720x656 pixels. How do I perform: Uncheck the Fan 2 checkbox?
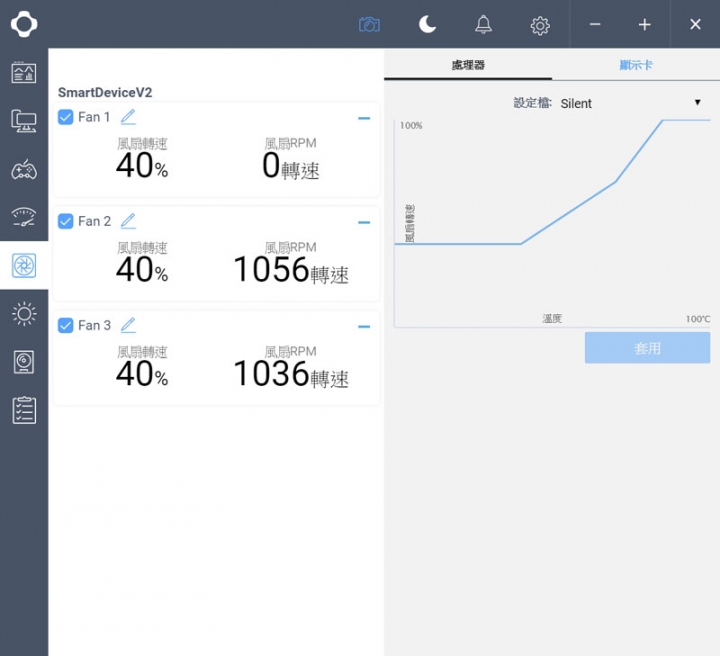click(66, 221)
